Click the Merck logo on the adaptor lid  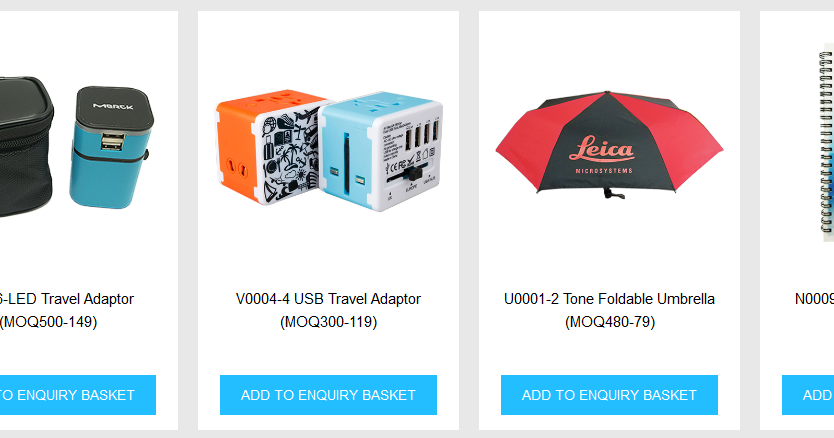click(x=113, y=106)
